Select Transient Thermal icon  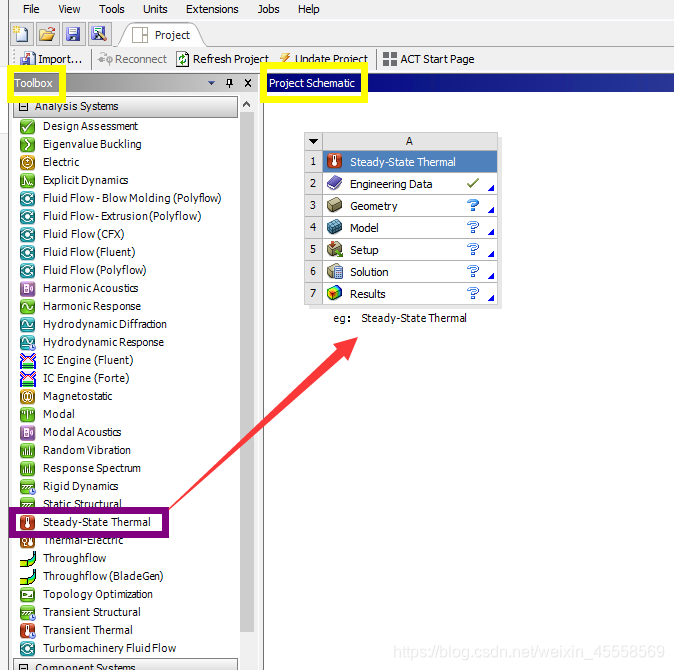point(27,630)
